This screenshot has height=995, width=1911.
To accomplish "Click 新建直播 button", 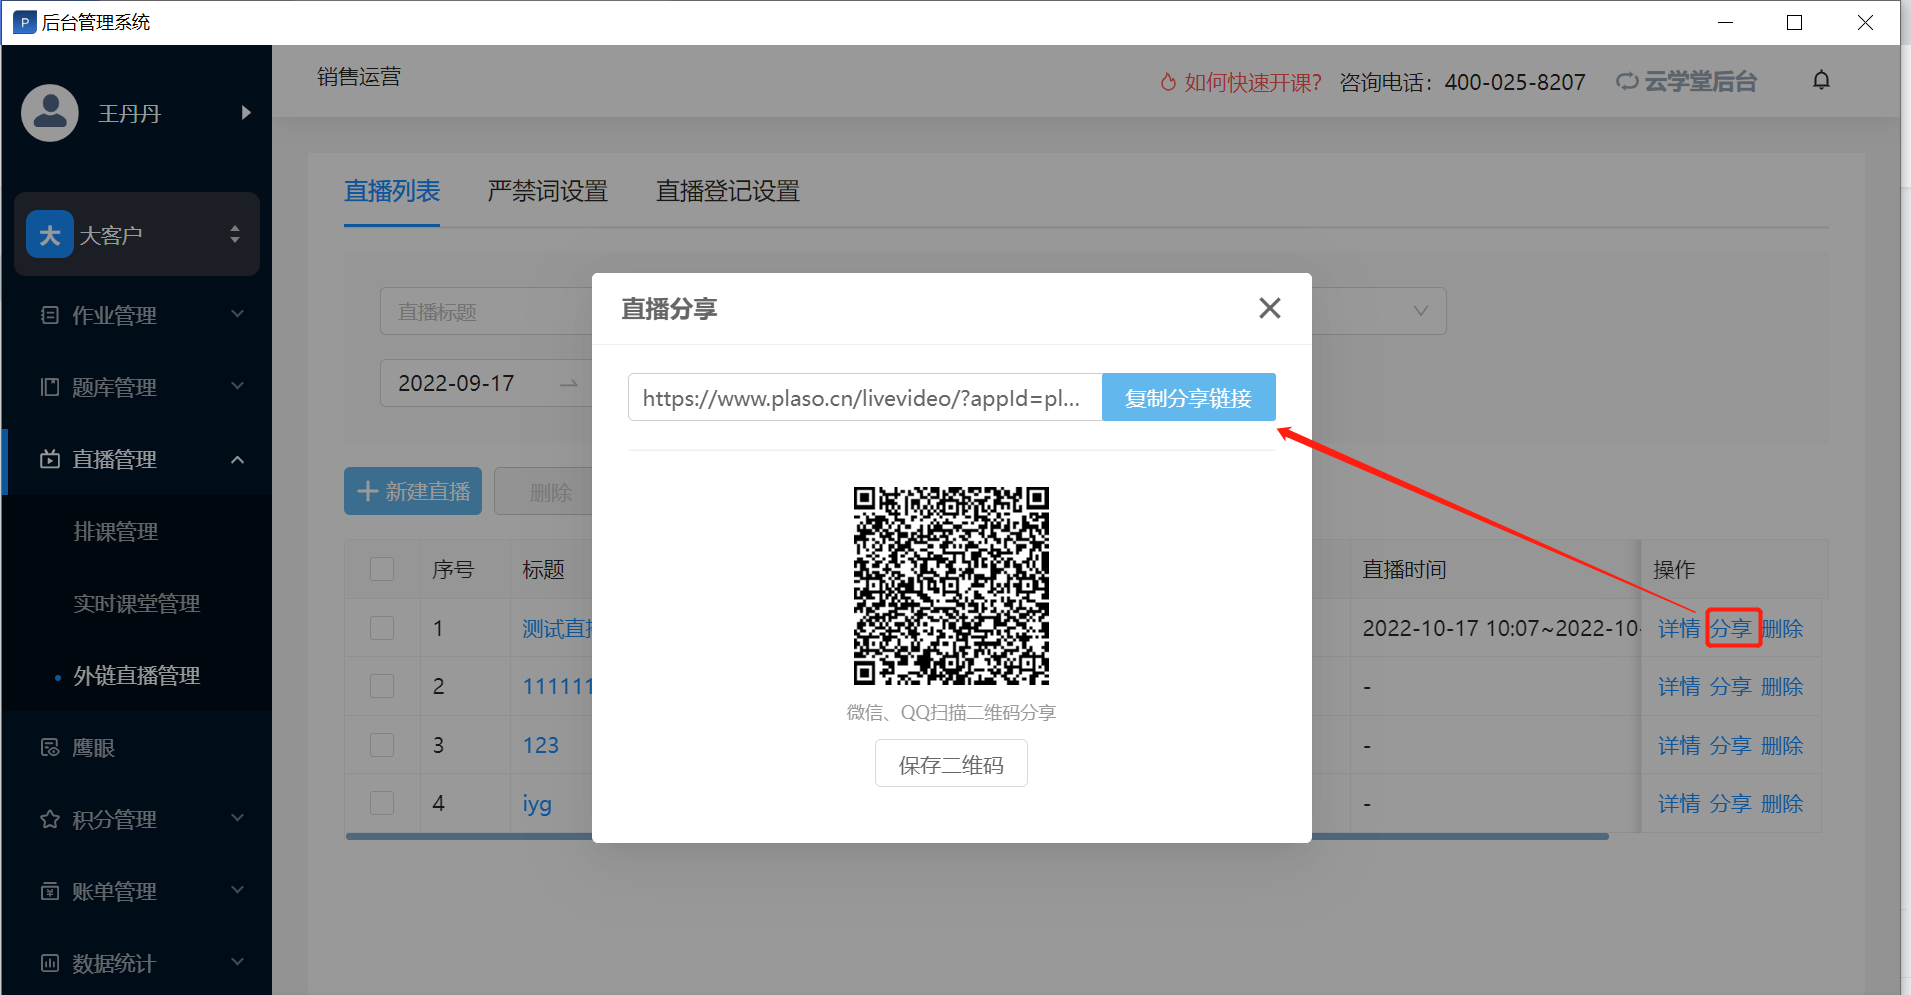I will point(413,491).
